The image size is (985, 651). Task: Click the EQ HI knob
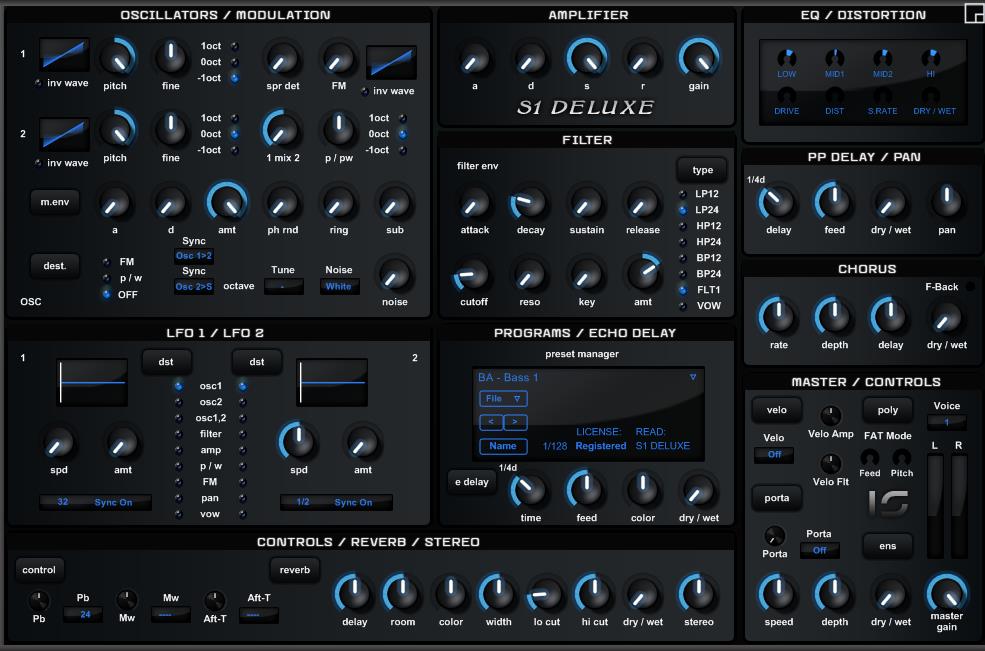930,58
